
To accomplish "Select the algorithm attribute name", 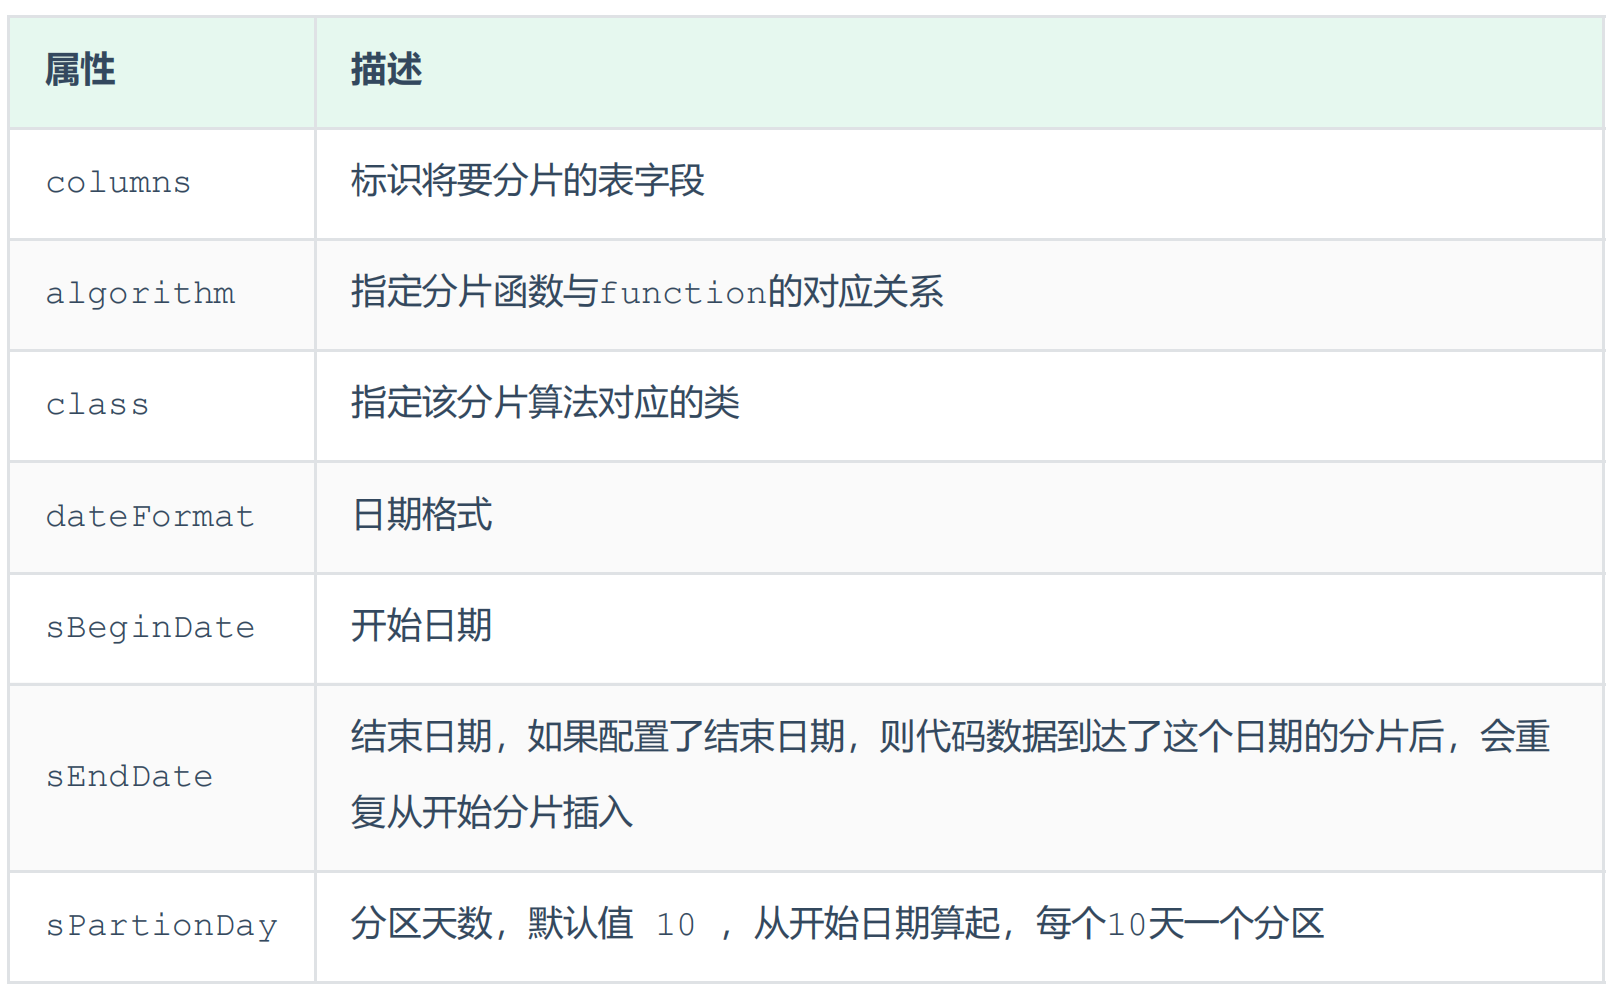I will coord(140,294).
